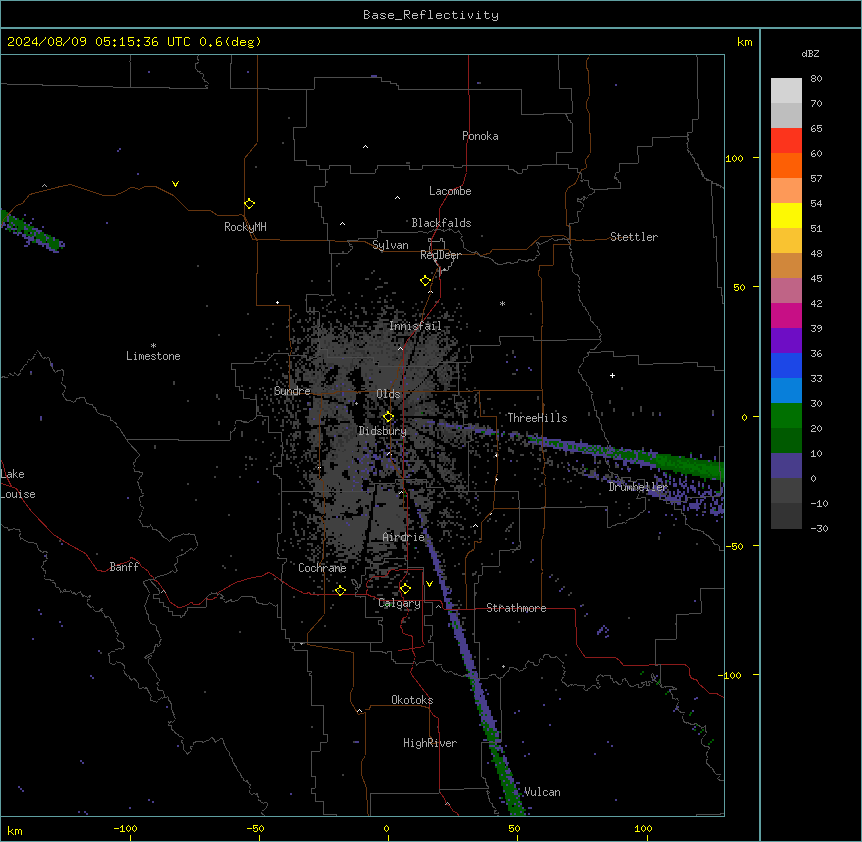Click the Olds label
Screen dimensions: 862x842
pos(388,394)
